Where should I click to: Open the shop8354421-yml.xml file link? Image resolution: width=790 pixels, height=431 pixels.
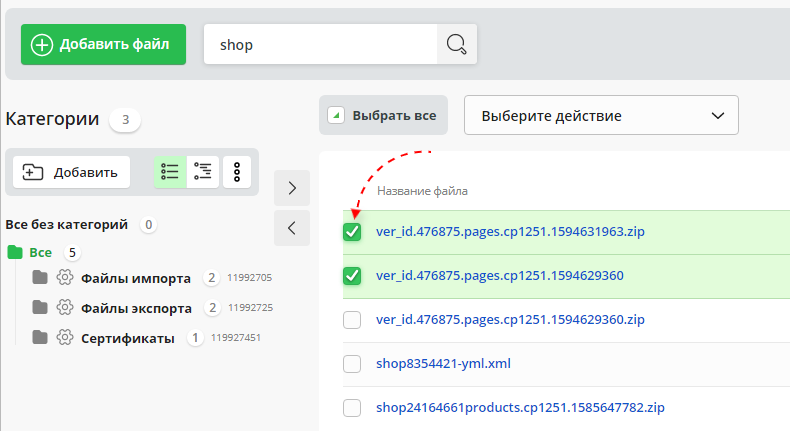[443, 364]
